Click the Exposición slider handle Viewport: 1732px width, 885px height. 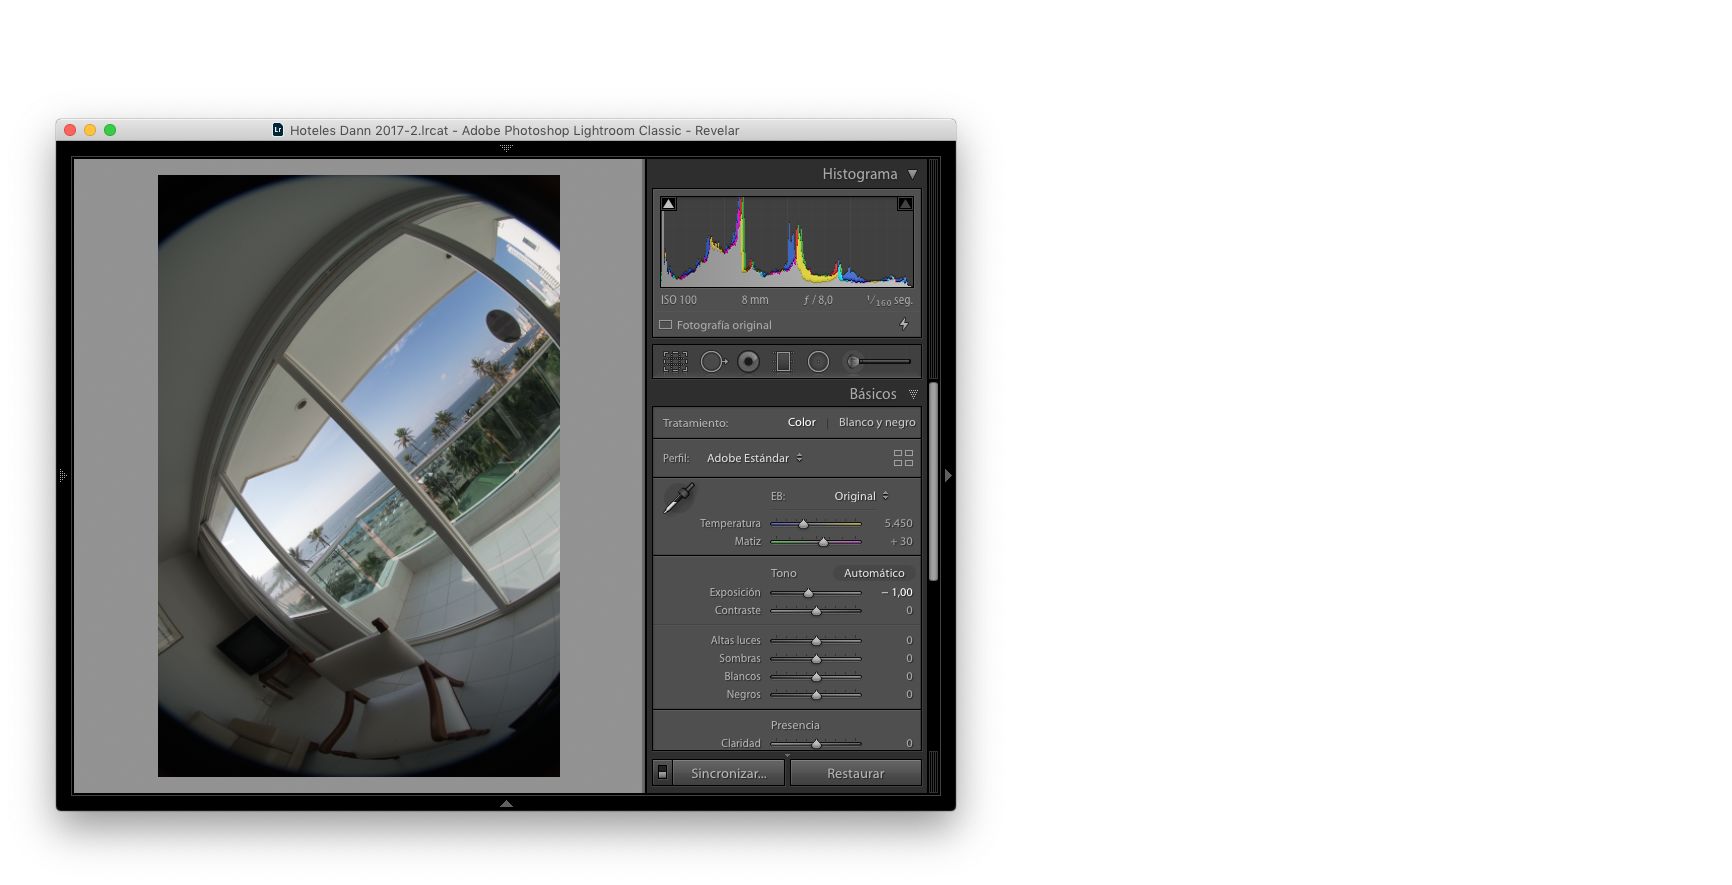[x=808, y=593]
